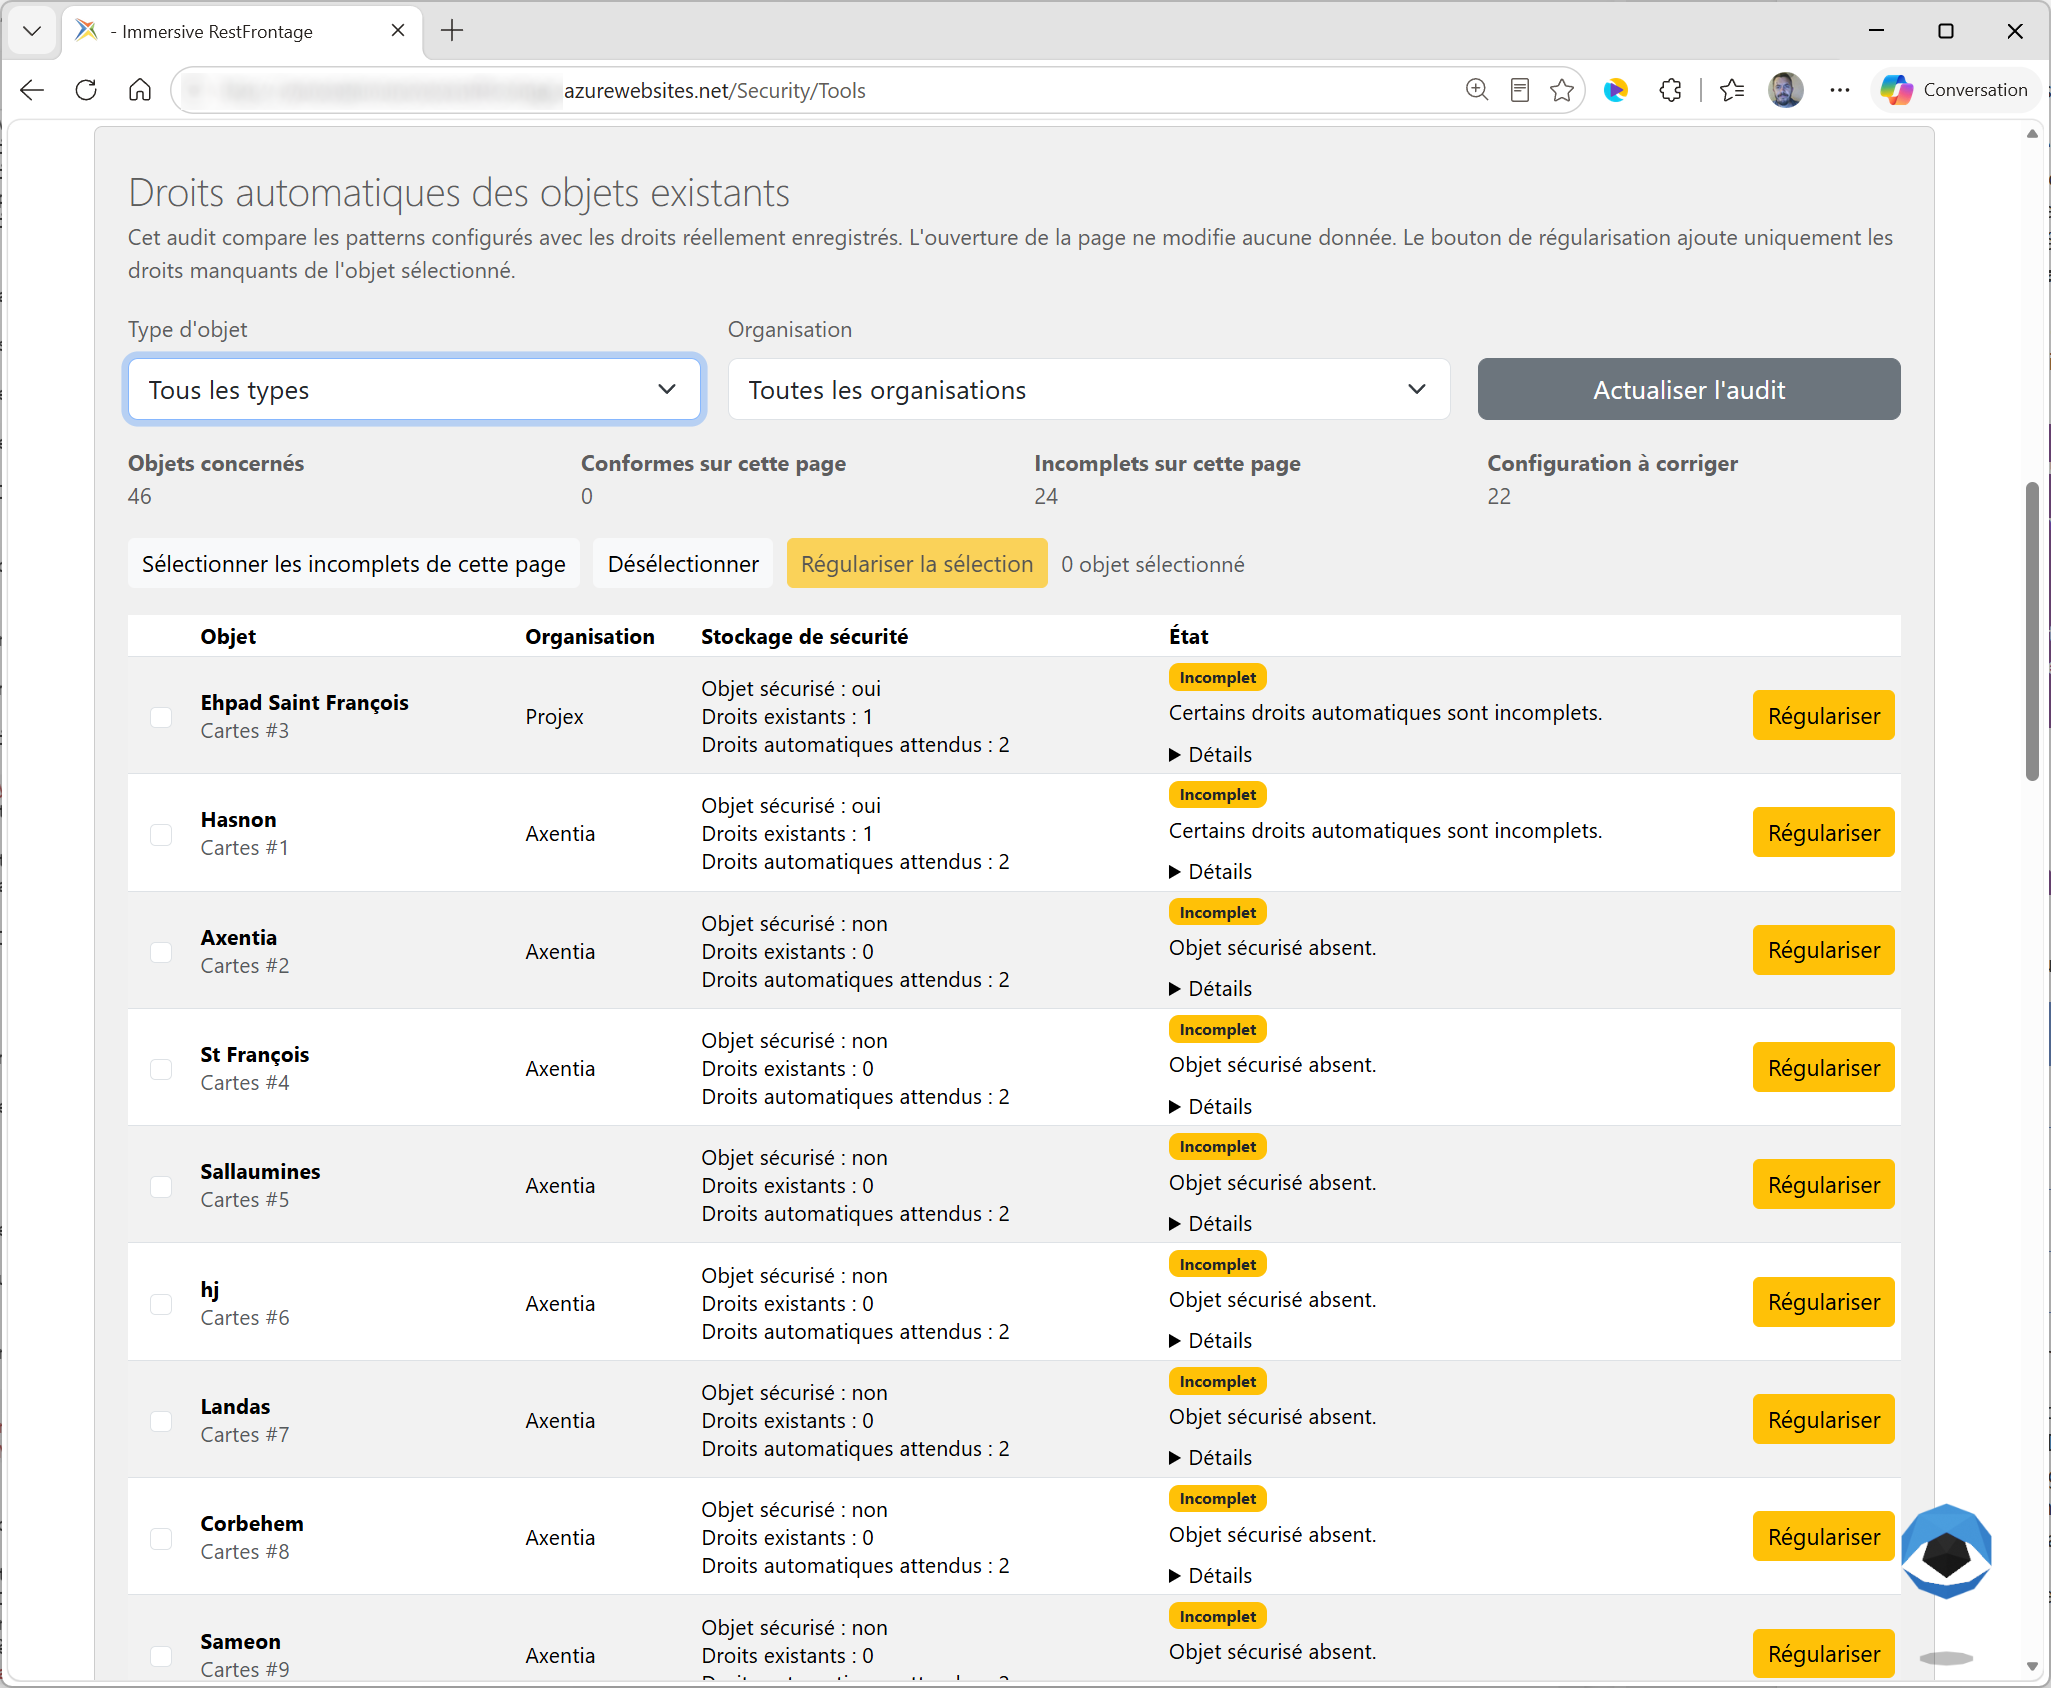Expand Détails for Sallaumines

(x=1211, y=1224)
